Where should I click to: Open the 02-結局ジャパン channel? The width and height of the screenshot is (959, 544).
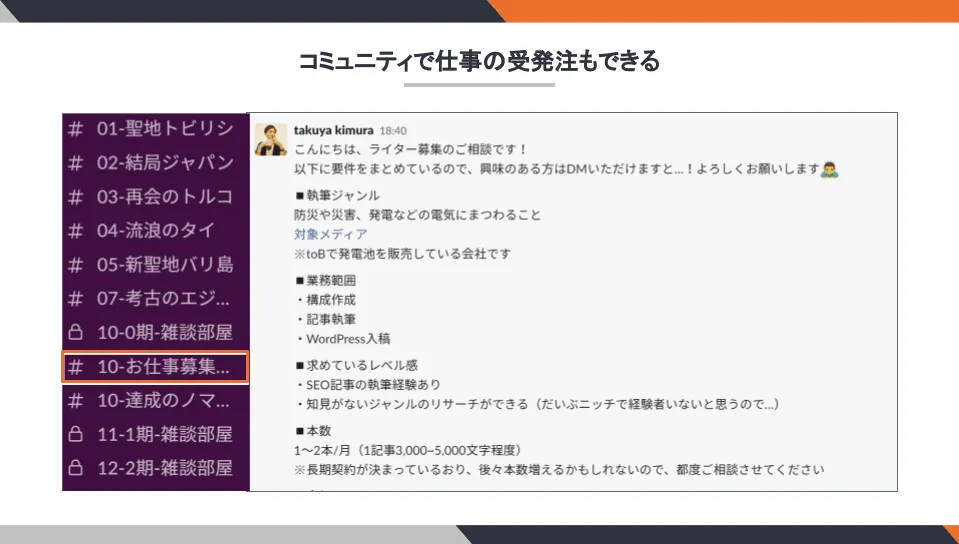point(155,163)
